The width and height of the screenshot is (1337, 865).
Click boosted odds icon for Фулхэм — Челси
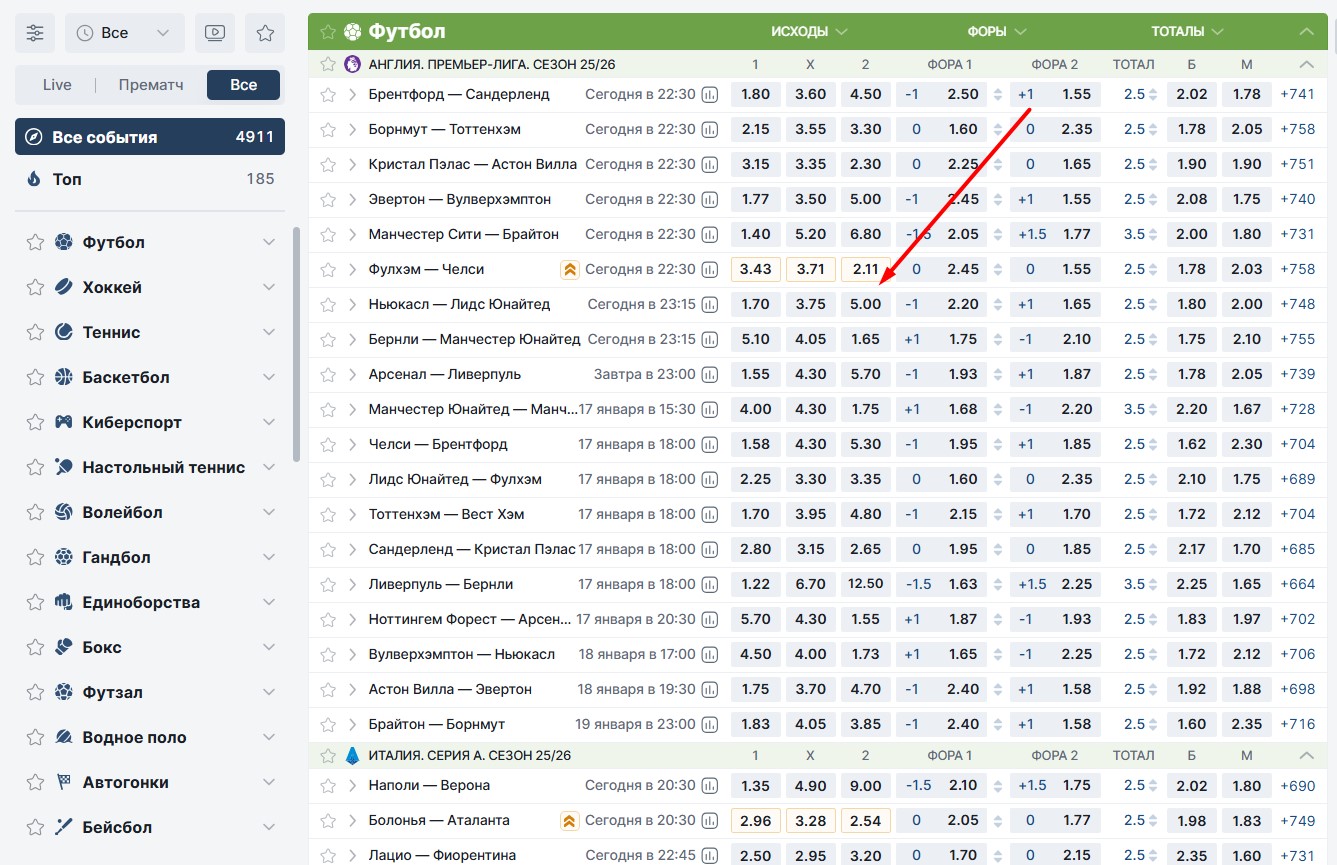point(570,269)
